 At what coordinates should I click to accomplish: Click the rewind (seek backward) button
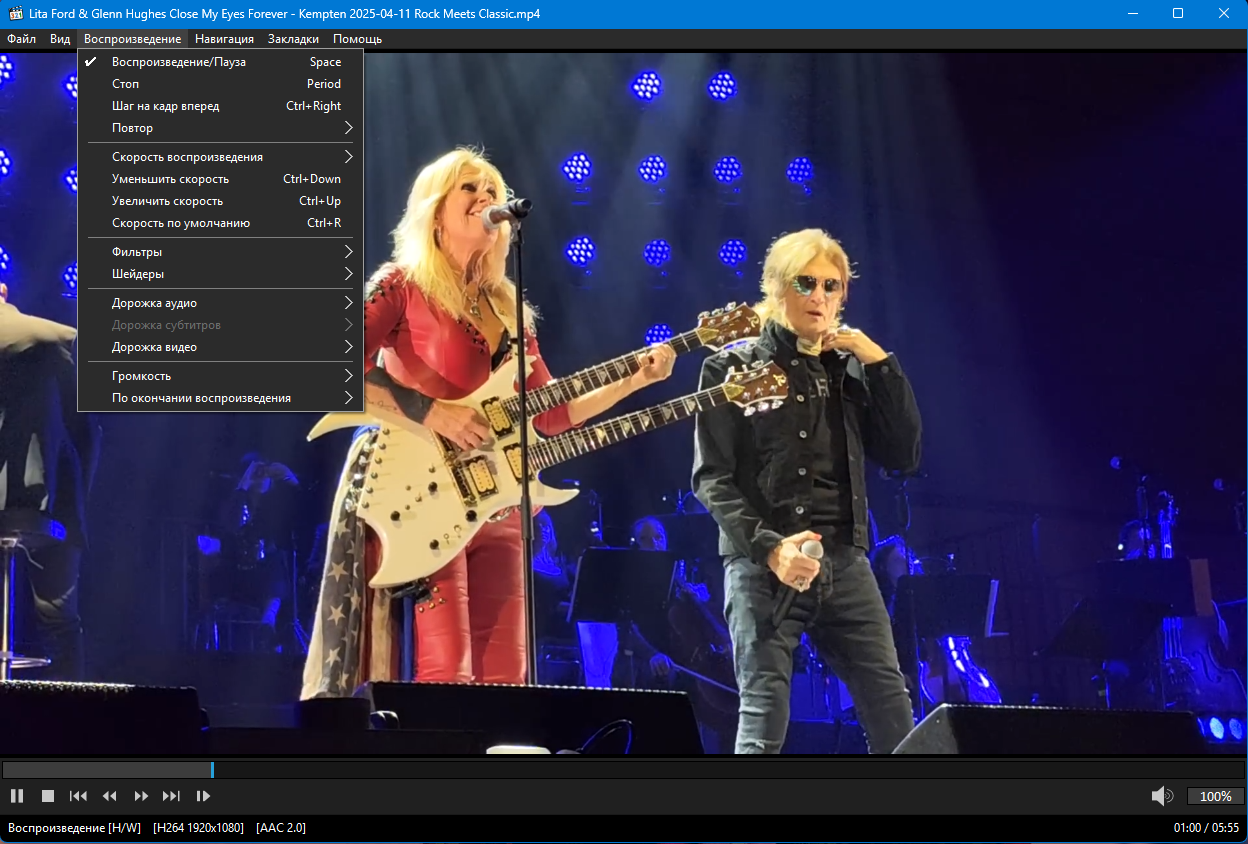pos(110,796)
